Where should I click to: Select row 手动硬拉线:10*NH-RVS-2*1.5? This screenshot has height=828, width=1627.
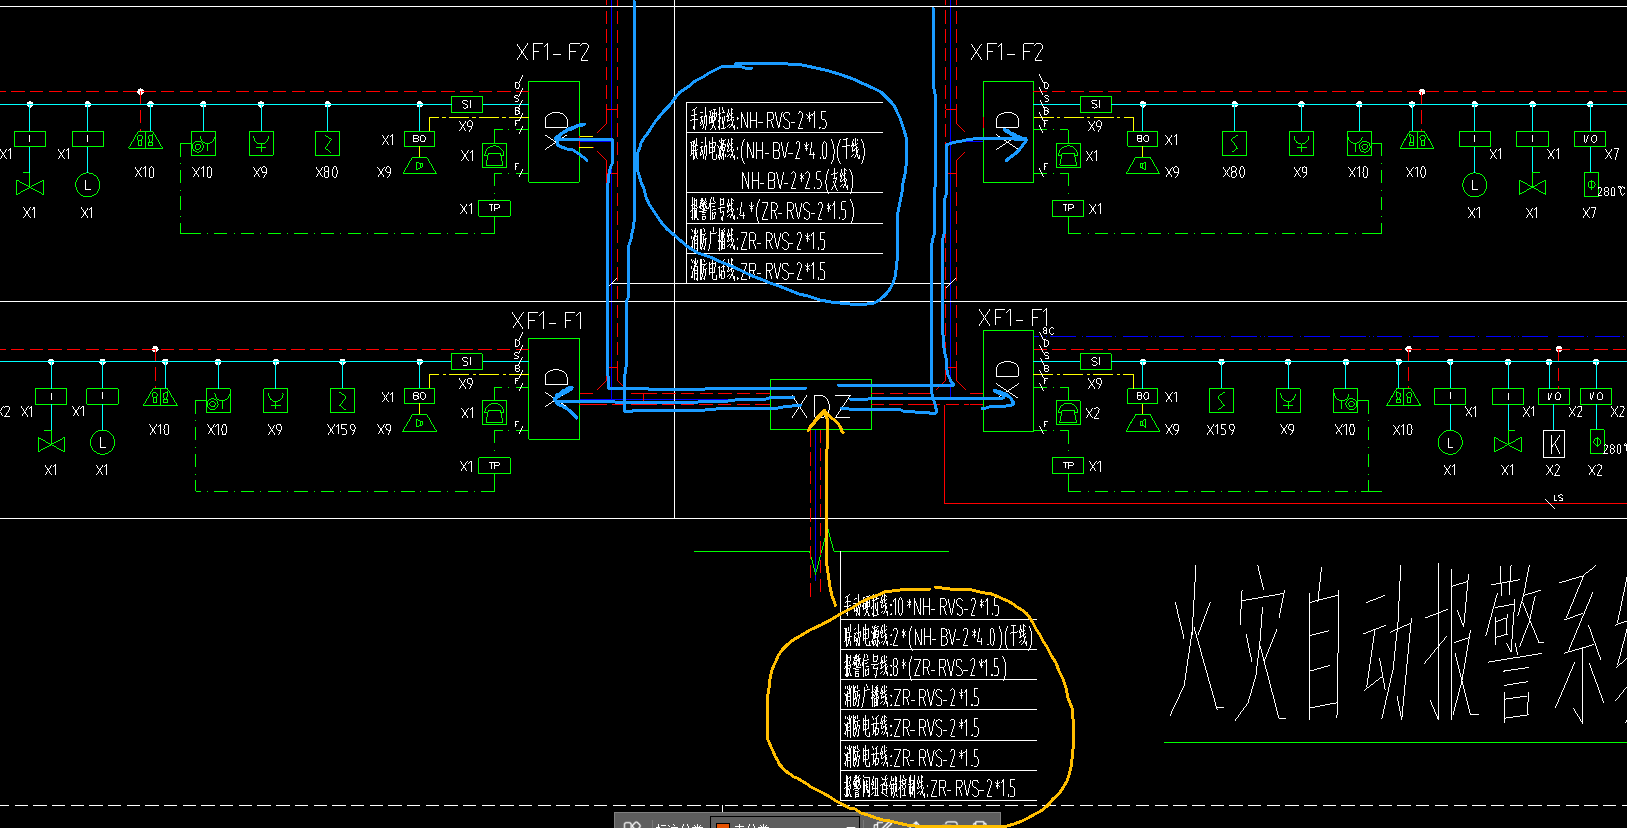click(921, 606)
